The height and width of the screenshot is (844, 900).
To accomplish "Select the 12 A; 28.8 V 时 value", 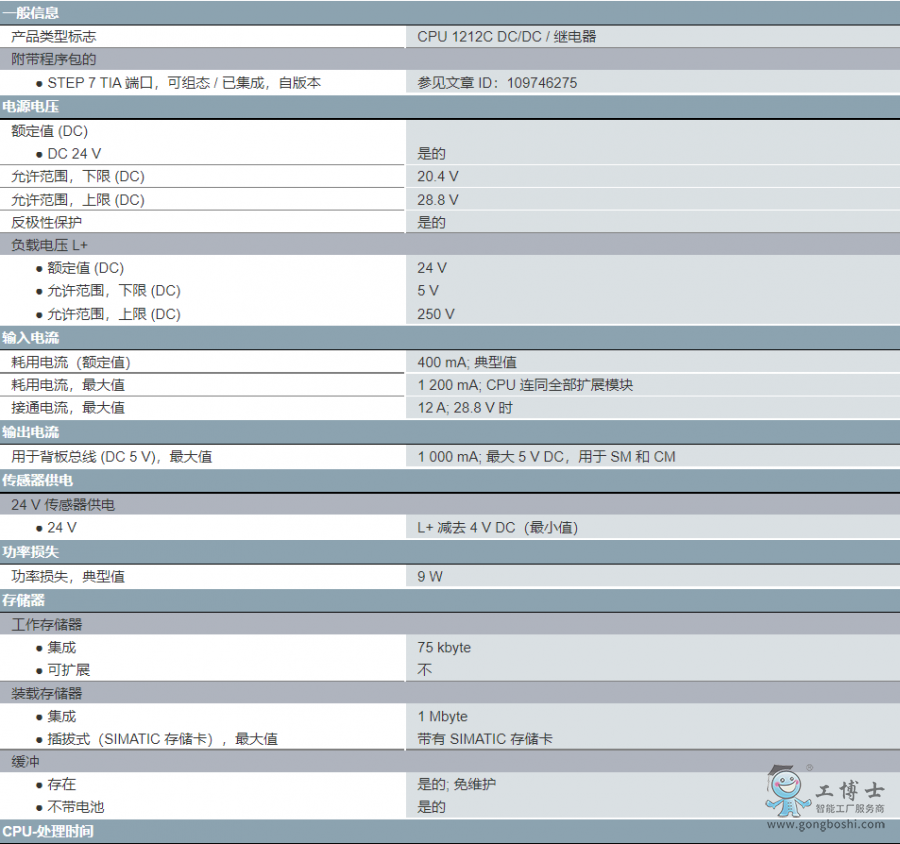I will 465,408.
